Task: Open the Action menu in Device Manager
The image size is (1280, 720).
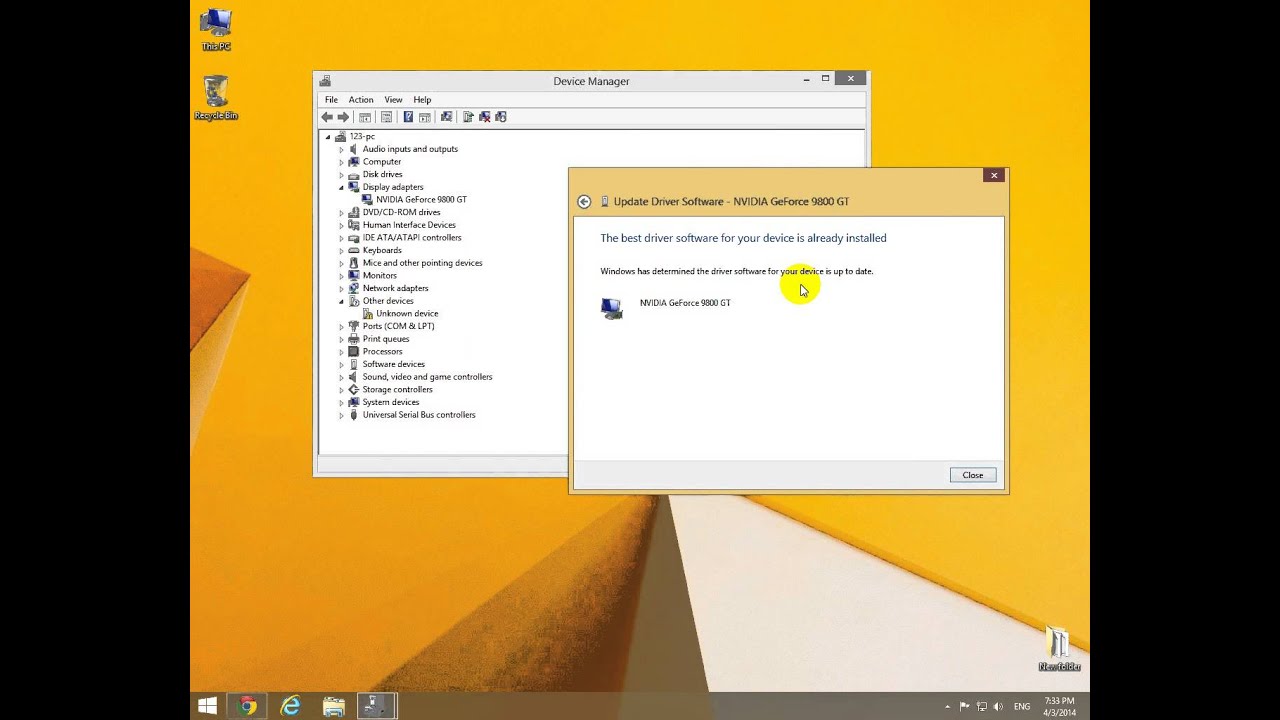Action: click(x=361, y=100)
